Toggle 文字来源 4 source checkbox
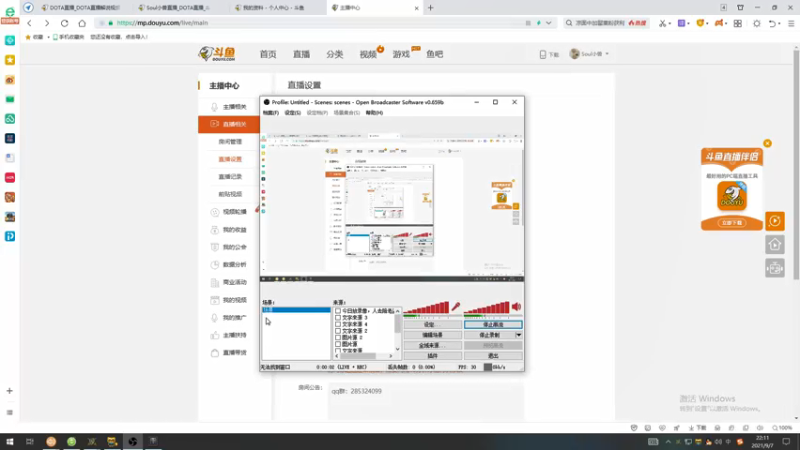The width and height of the screenshot is (800, 450). (x=338, y=324)
